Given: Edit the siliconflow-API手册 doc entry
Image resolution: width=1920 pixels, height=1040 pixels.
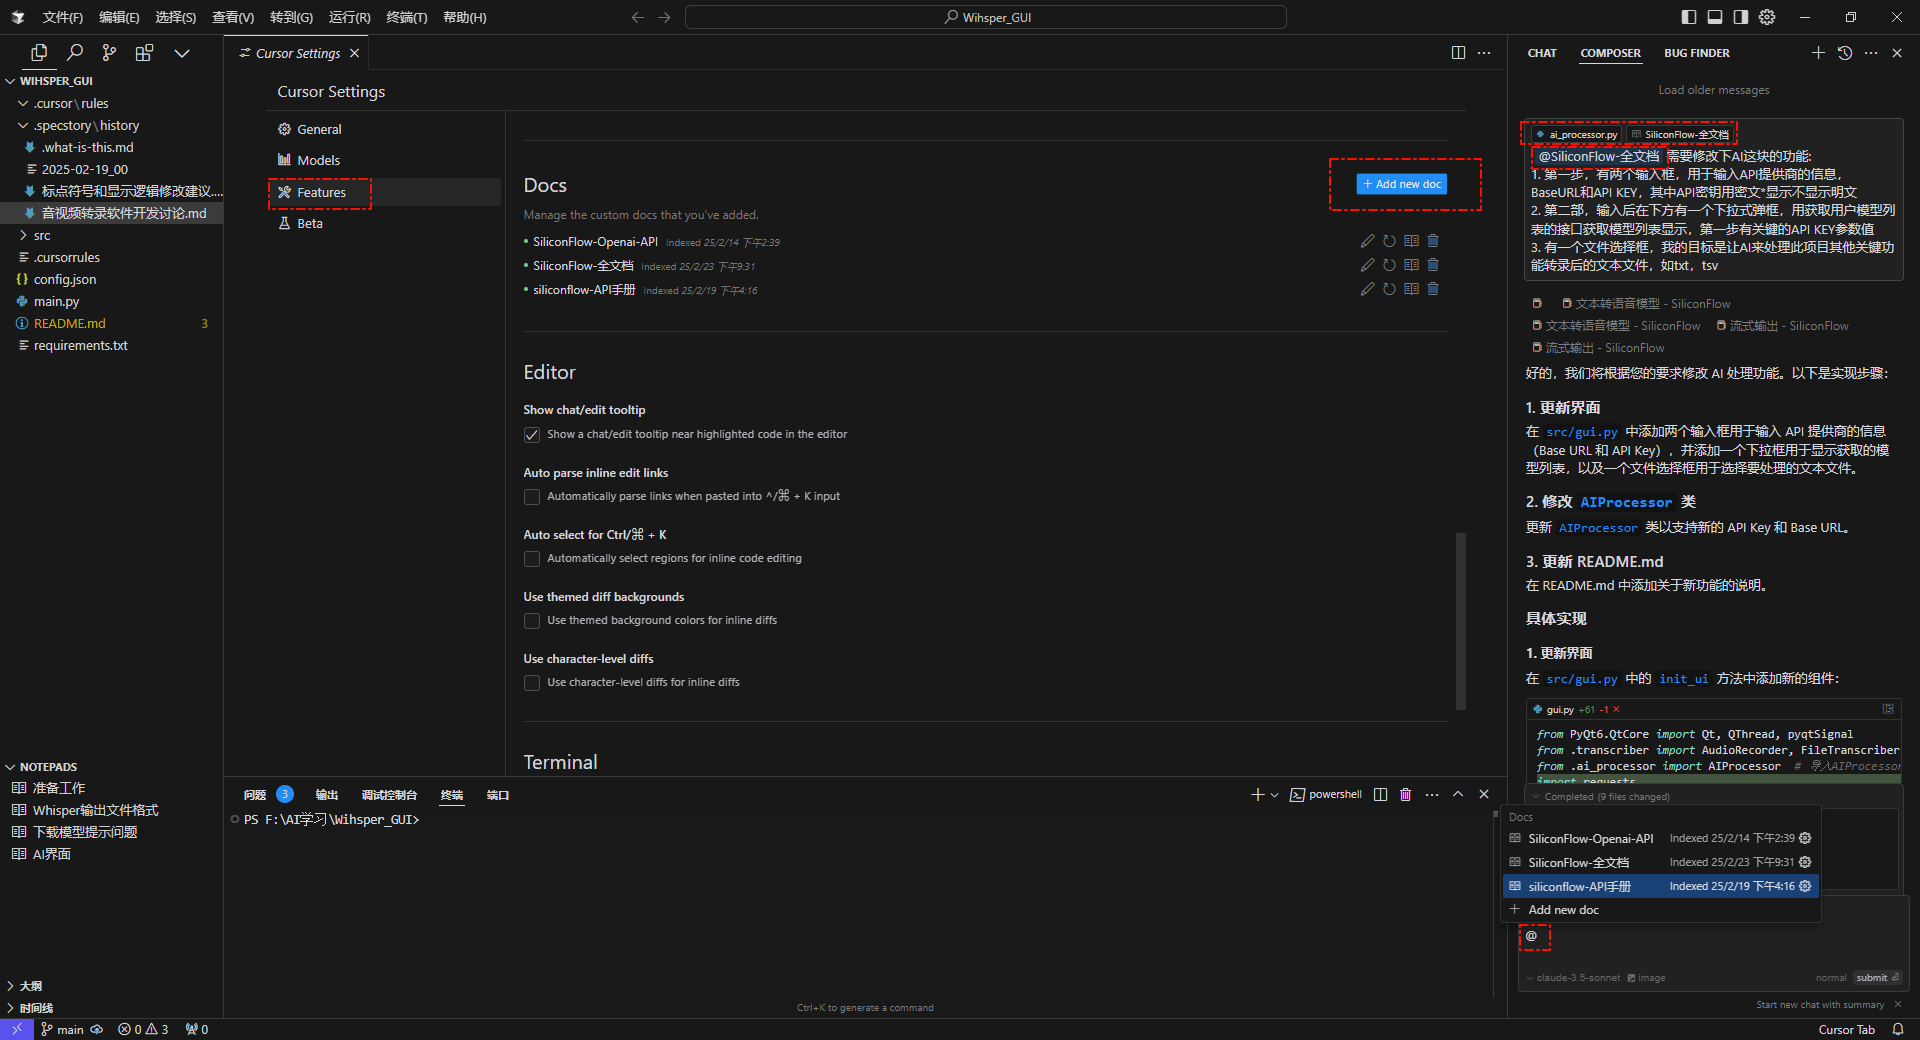Looking at the screenshot, I should coord(1367,289).
